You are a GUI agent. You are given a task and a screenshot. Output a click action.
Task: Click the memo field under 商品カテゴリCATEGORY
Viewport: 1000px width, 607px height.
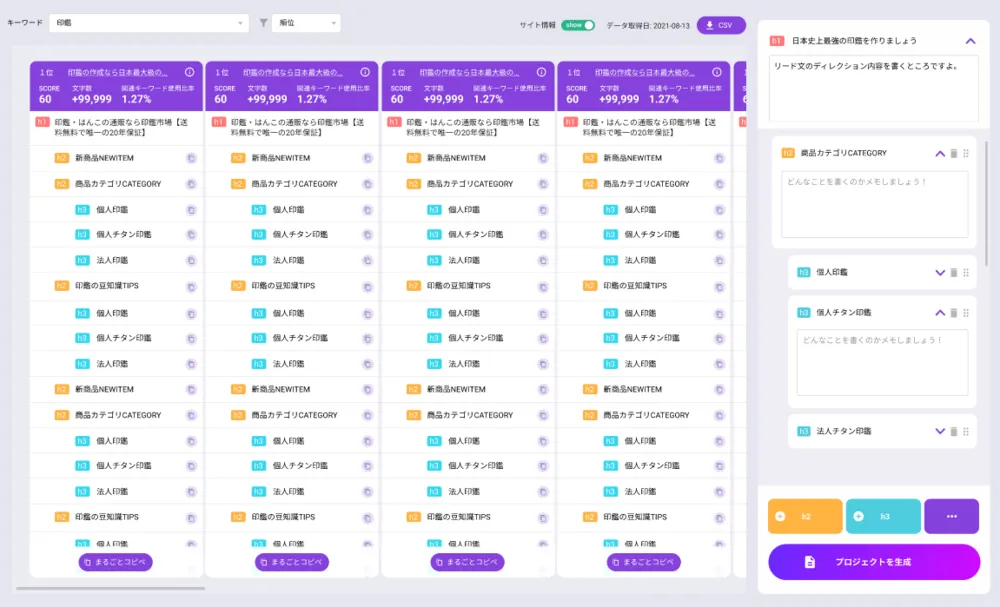click(x=874, y=204)
